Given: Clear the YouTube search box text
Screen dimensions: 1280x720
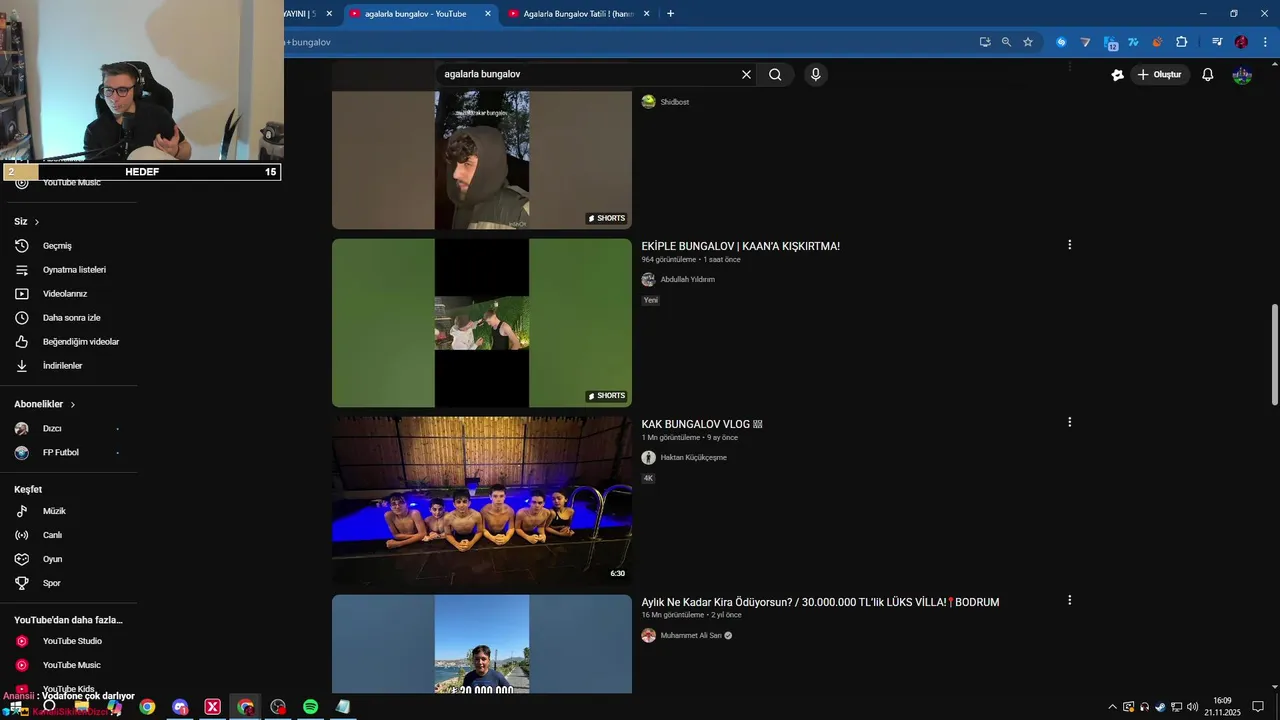Looking at the screenshot, I should point(746,74).
